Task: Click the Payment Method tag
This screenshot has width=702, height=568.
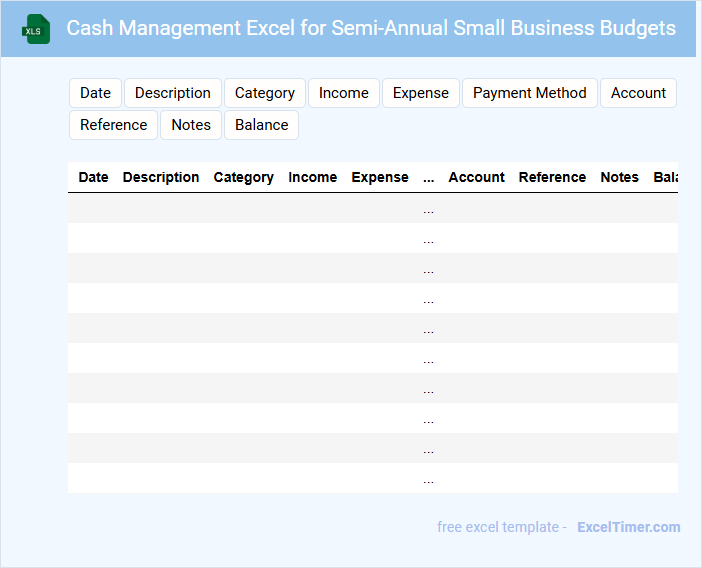Action: [529, 93]
